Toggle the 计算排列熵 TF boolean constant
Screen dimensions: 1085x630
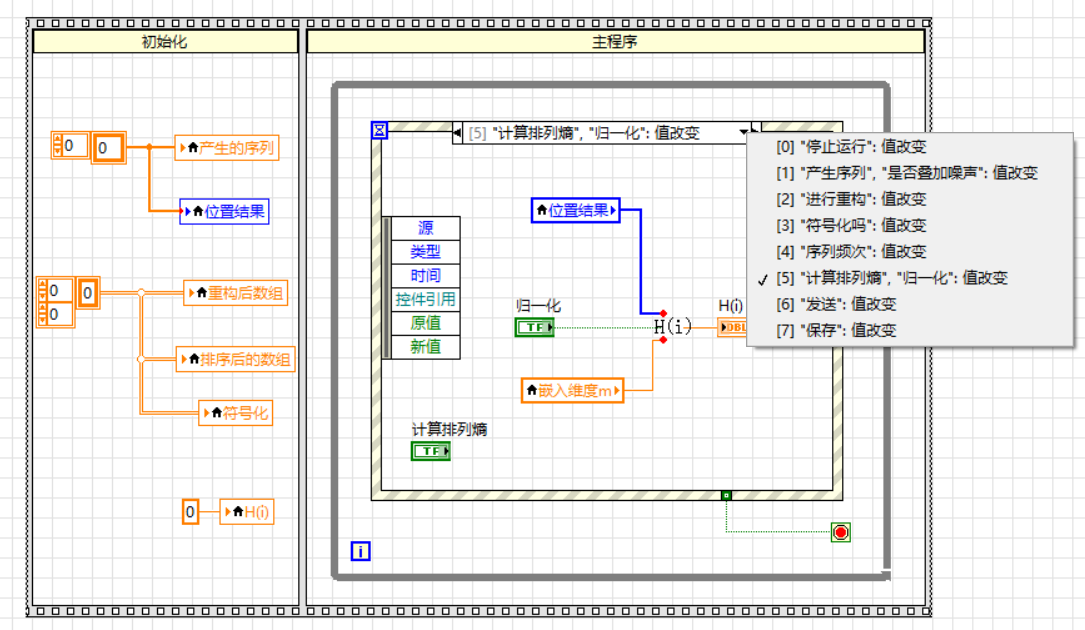[x=431, y=451]
